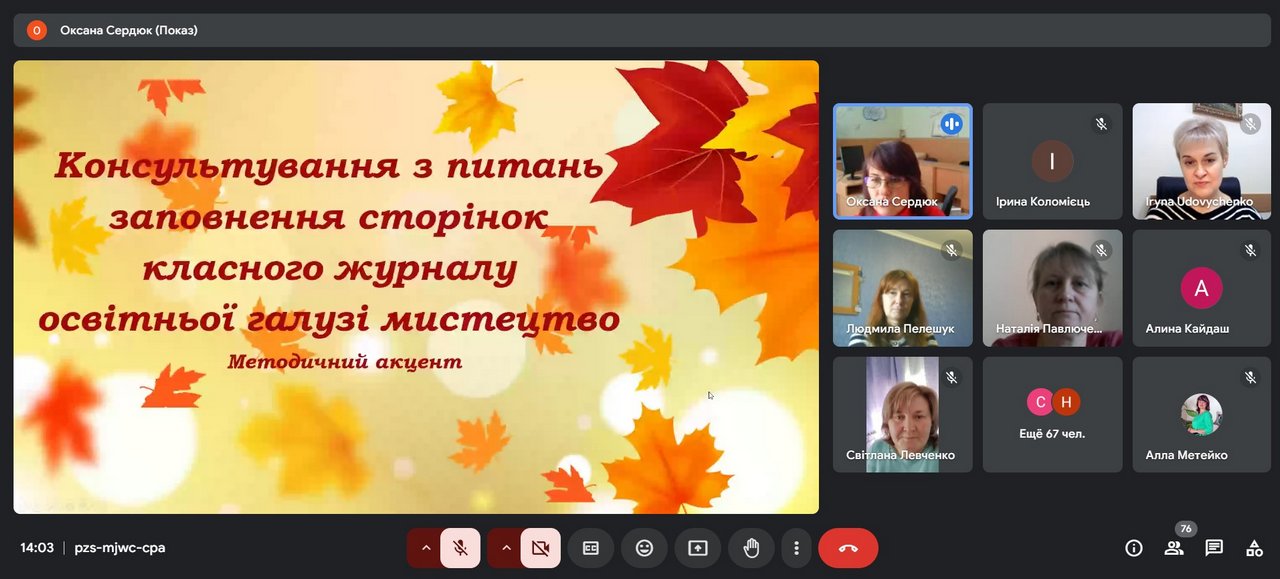Viewport: 1280px width, 579px height.
Task: Unmute the microphone
Action: pos(460,548)
